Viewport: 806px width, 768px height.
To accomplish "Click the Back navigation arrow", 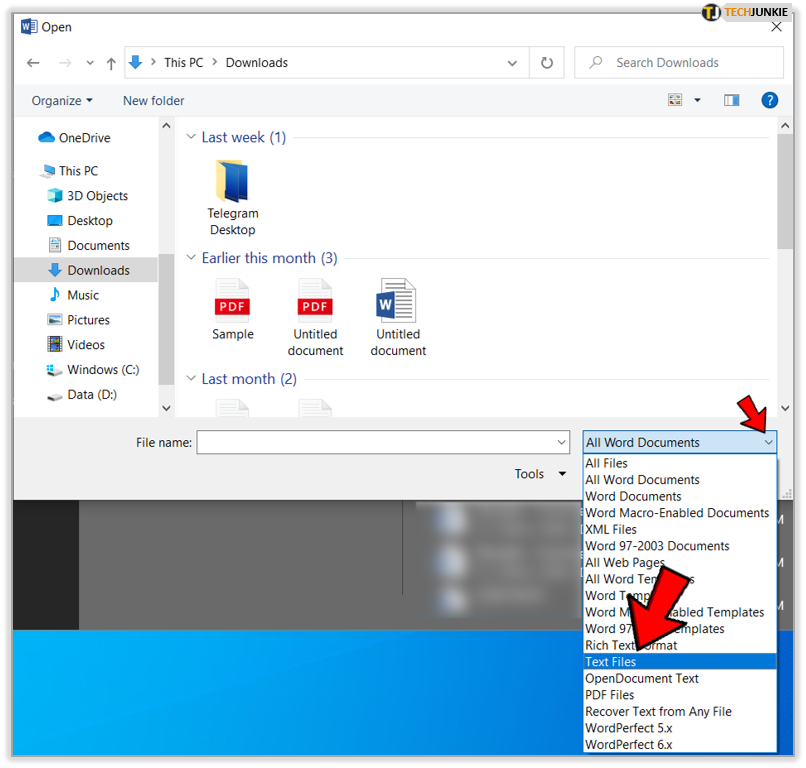I will point(33,63).
